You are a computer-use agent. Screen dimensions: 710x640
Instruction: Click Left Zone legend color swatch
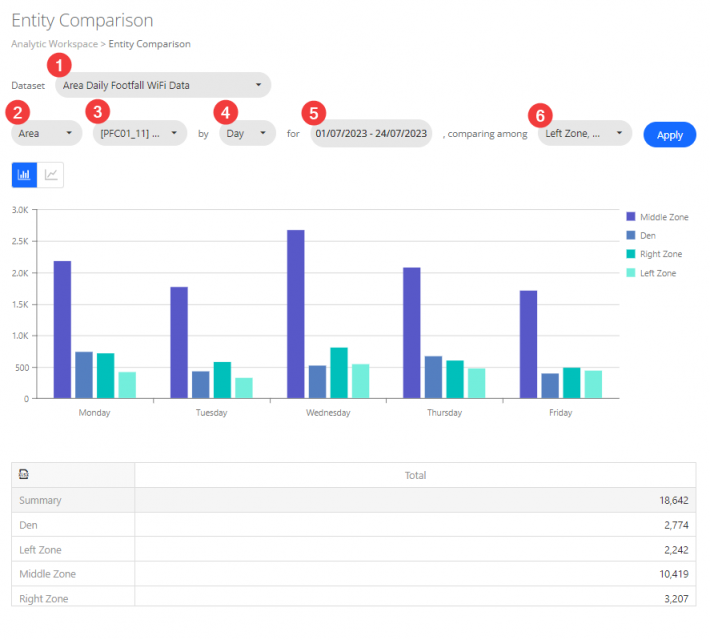coord(630,273)
